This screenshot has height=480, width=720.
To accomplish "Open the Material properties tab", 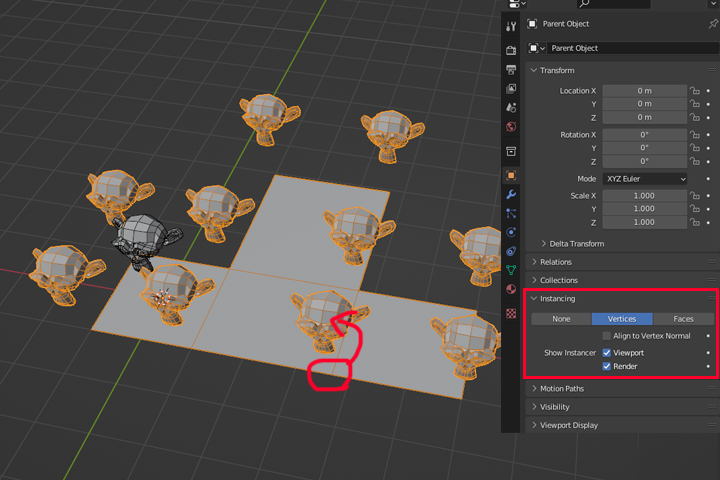I will pyautogui.click(x=511, y=289).
